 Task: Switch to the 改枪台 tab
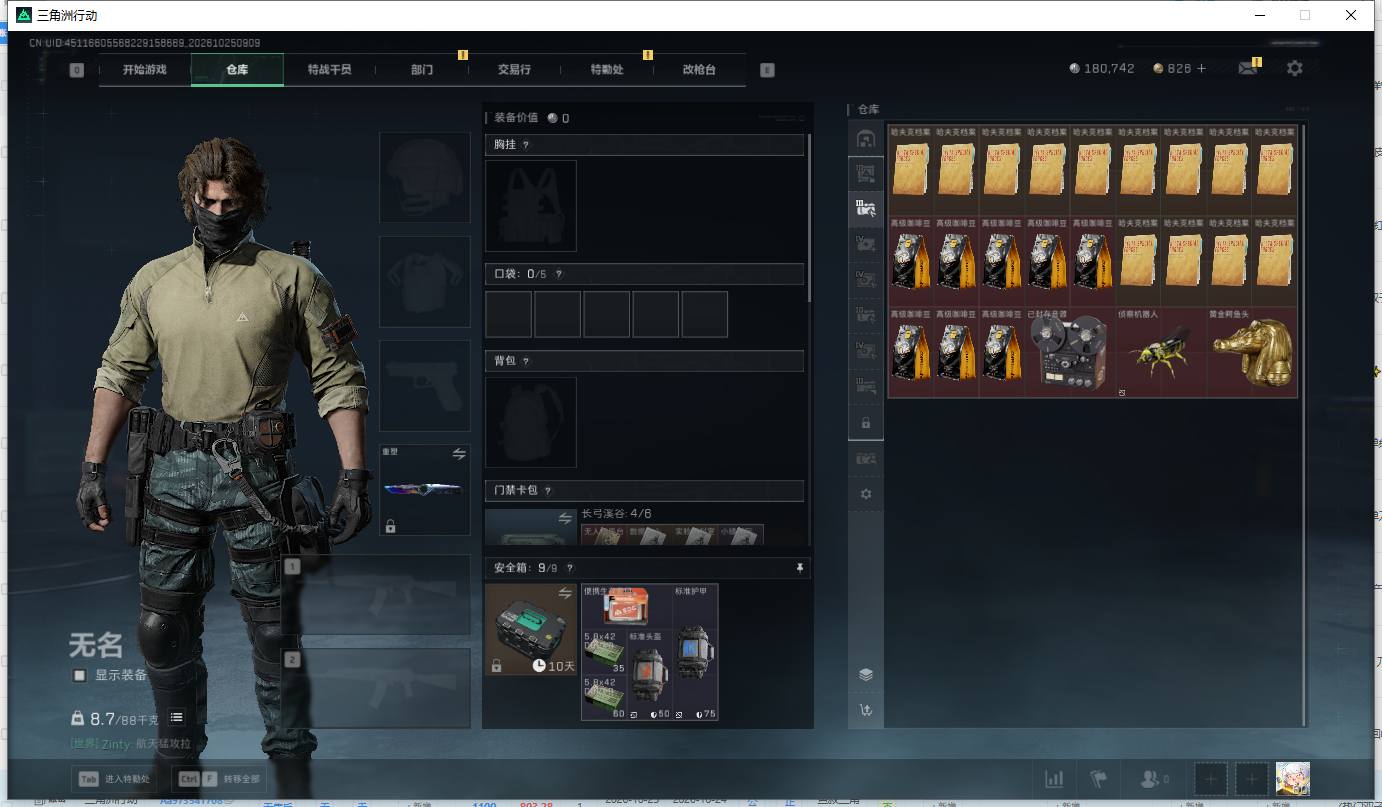pos(699,70)
